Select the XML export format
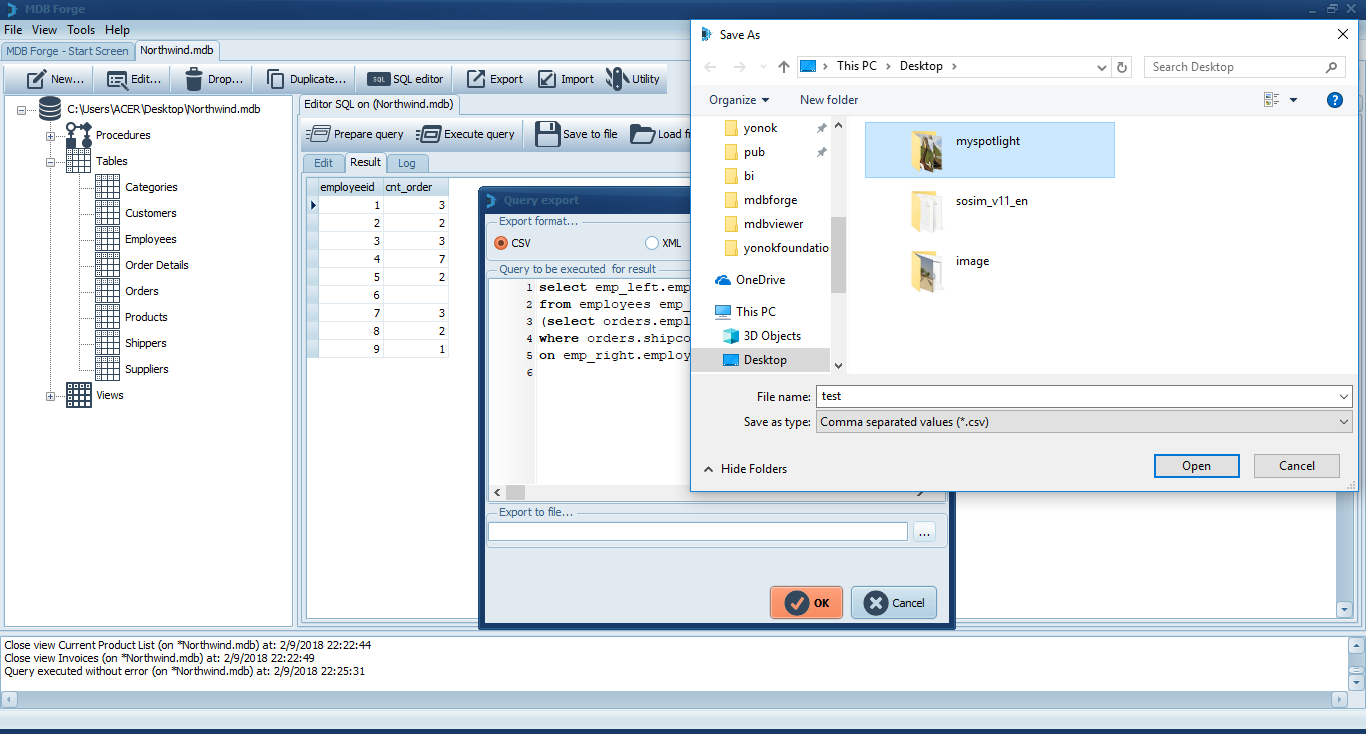The width and height of the screenshot is (1366, 734). (652, 243)
